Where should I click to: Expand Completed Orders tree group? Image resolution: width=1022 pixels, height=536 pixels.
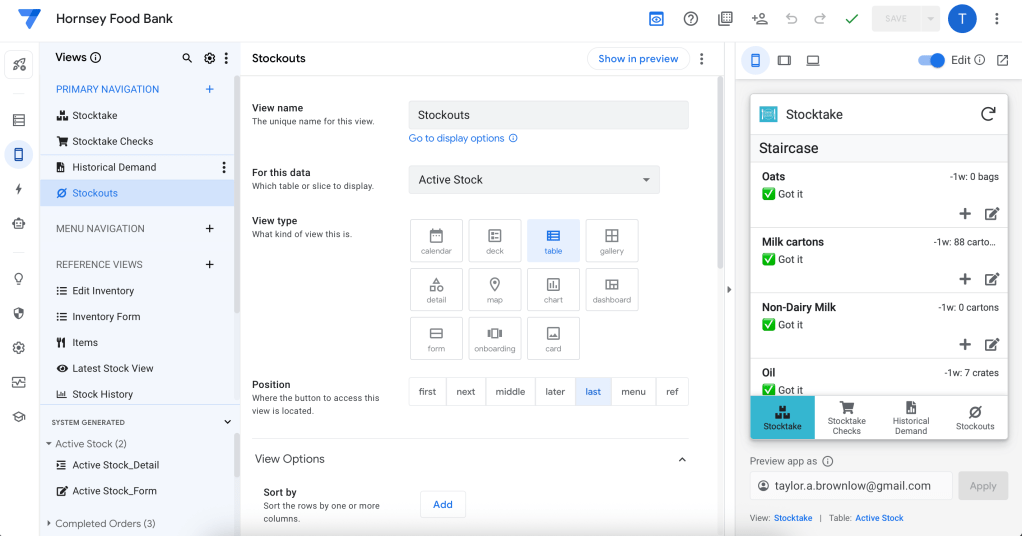coord(49,523)
